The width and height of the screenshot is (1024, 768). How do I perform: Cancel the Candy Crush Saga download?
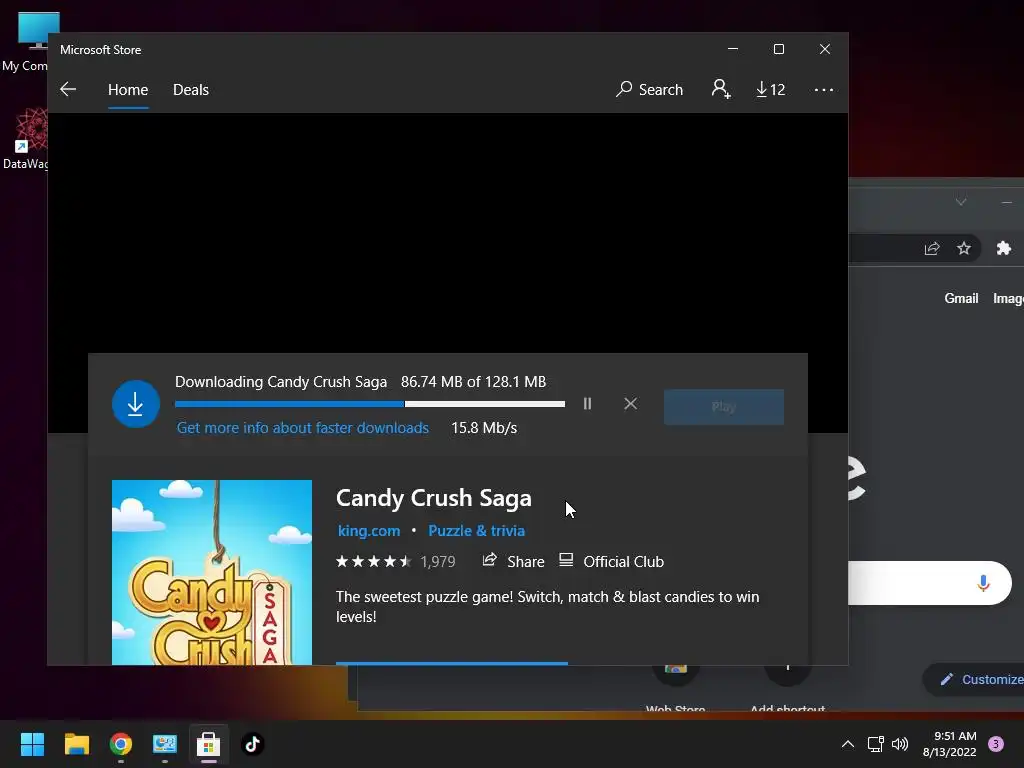point(630,404)
